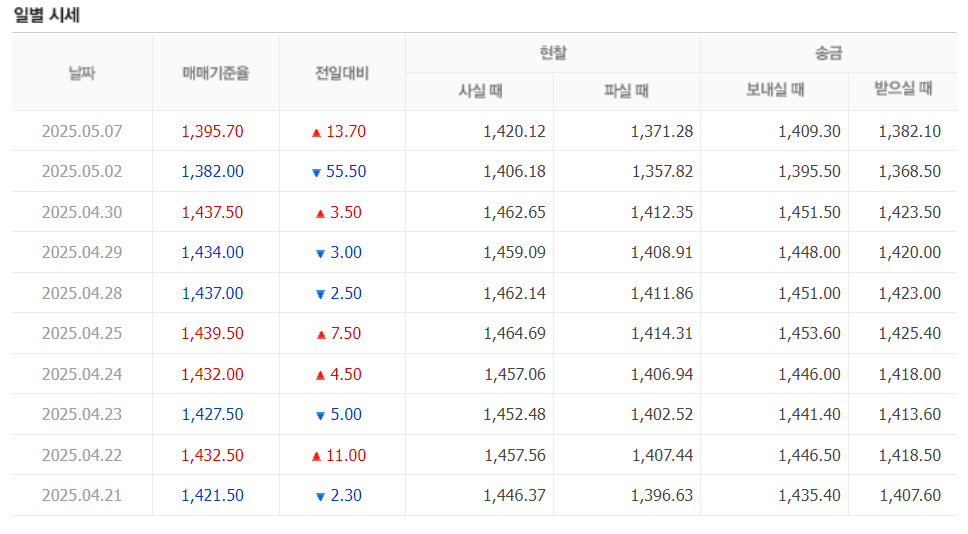
Task: Click the 받으실 때 column header
Action: [903, 88]
